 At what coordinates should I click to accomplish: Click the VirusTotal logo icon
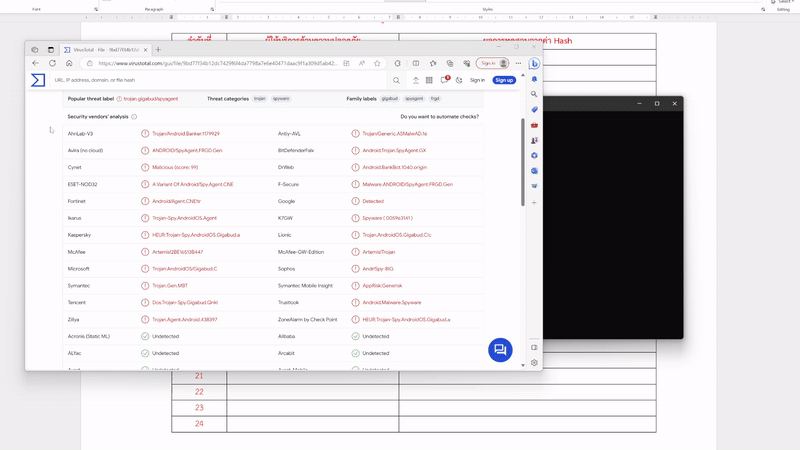38,80
